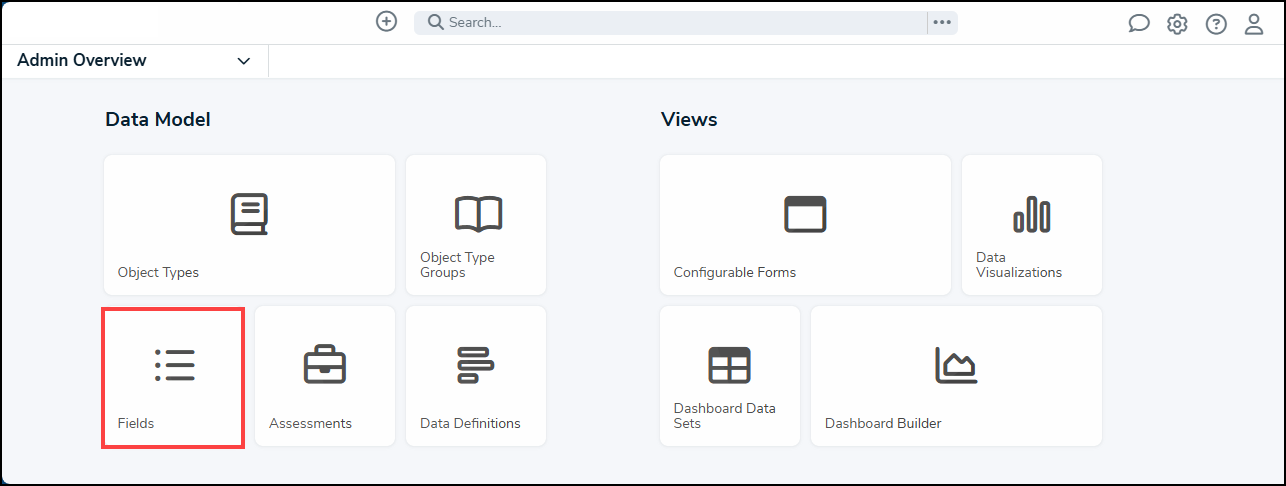Viewport: 1286px width, 486px height.
Task: Click the Configurable Forms window icon
Action: 805,214
